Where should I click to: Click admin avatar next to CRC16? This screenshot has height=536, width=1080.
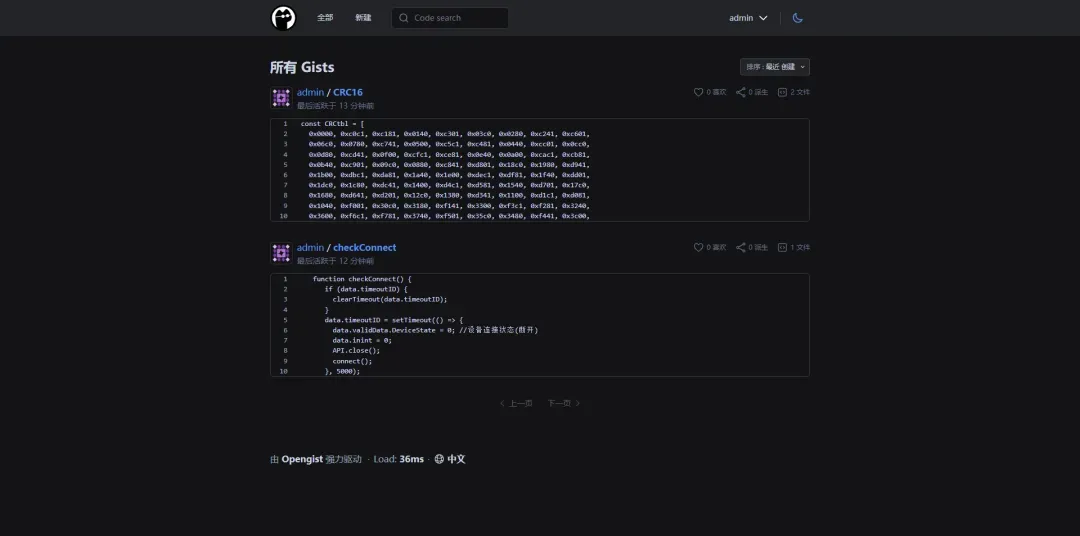coord(281,98)
